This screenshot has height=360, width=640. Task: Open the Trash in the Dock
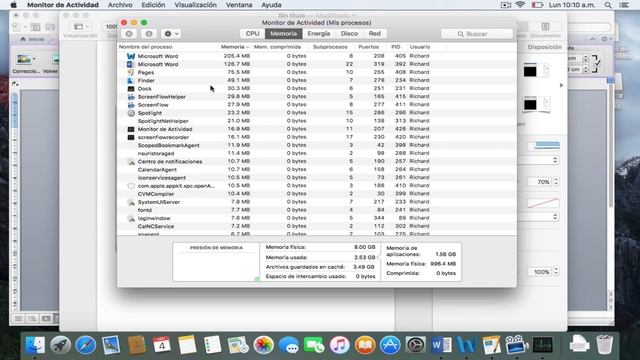click(x=604, y=345)
